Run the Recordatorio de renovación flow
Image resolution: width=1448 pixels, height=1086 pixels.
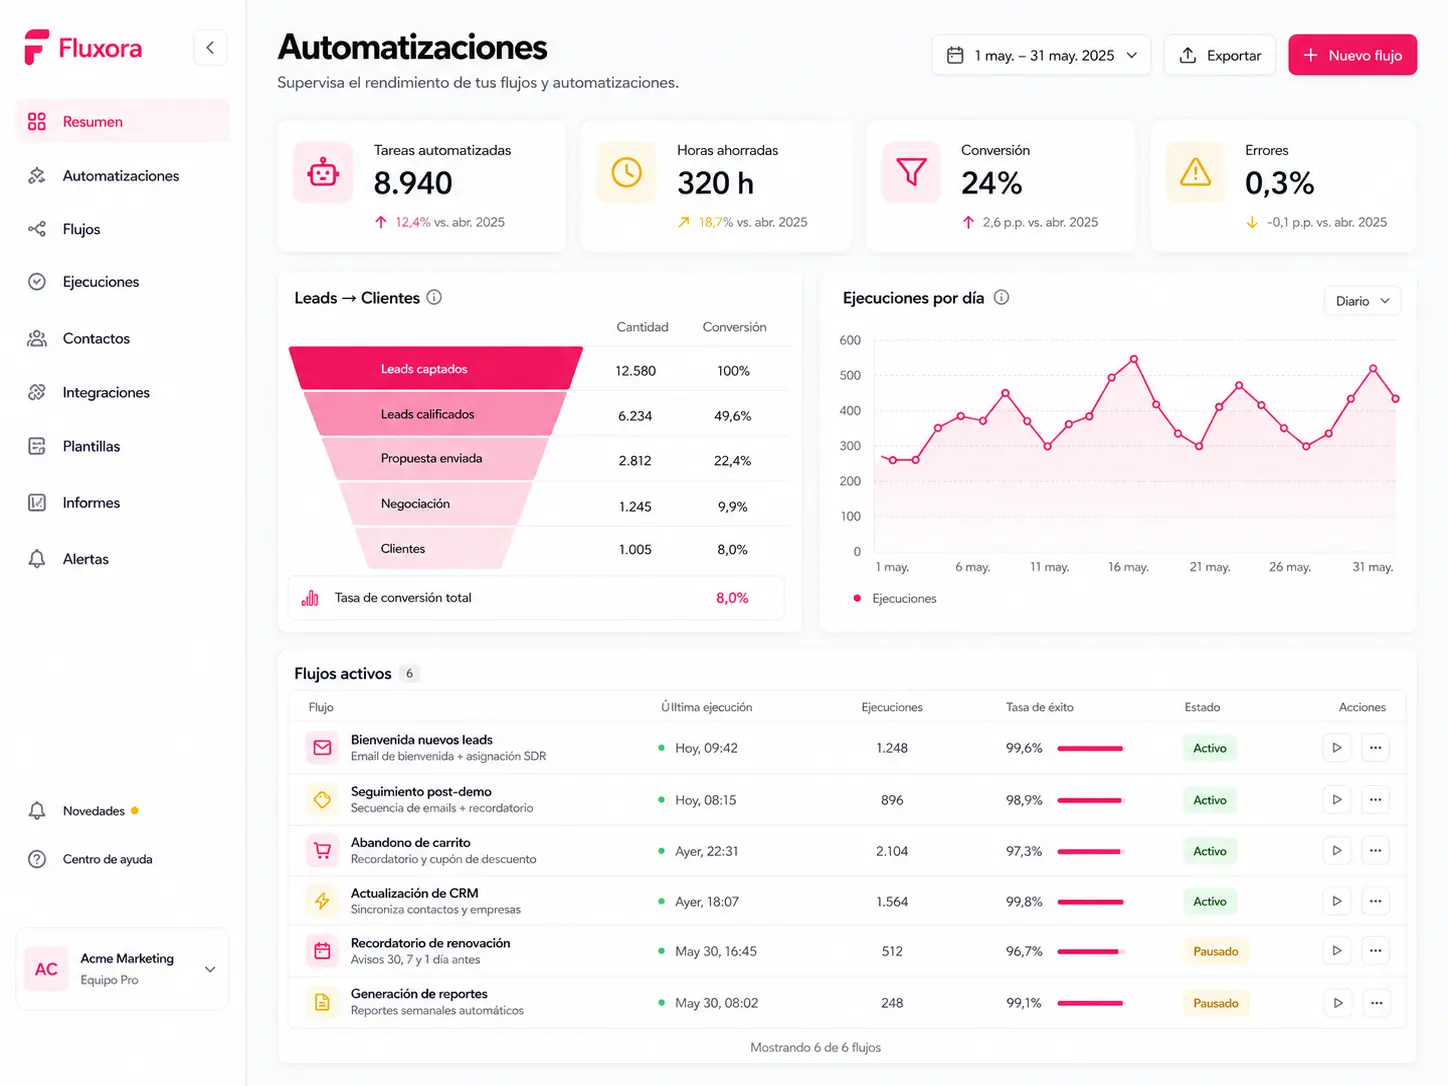point(1337,950)
